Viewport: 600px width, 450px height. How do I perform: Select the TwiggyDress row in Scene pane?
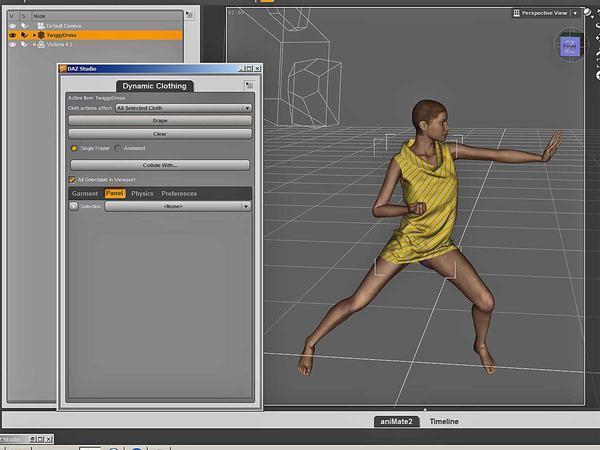[95, 35]
